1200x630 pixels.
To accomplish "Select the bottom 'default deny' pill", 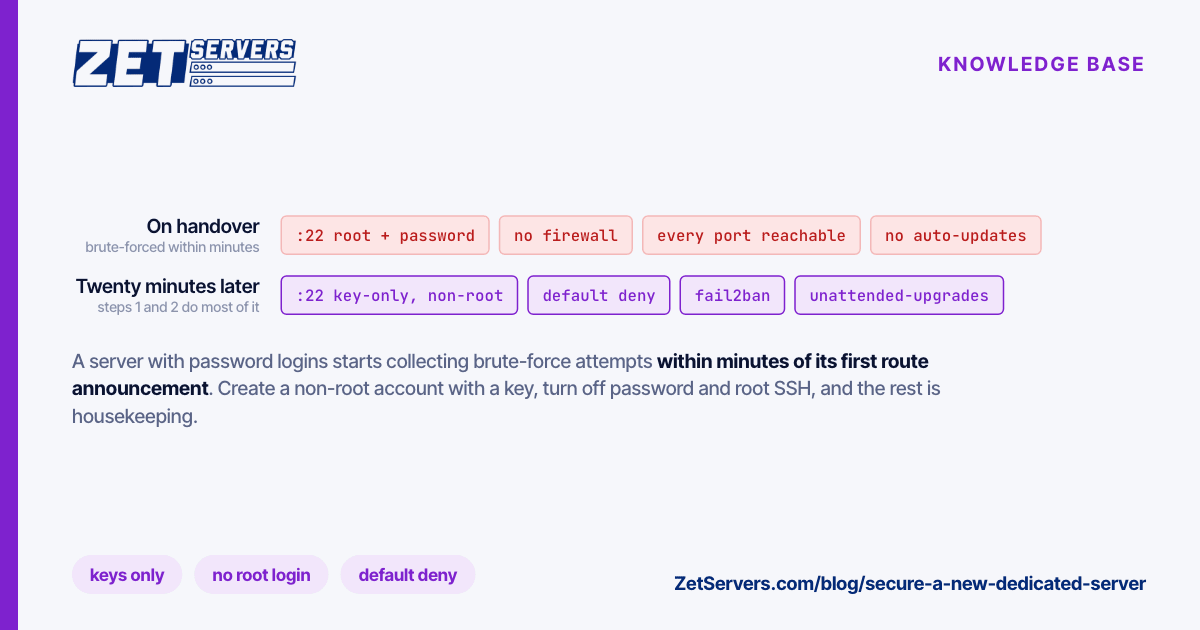I will [x=408, y=575].
